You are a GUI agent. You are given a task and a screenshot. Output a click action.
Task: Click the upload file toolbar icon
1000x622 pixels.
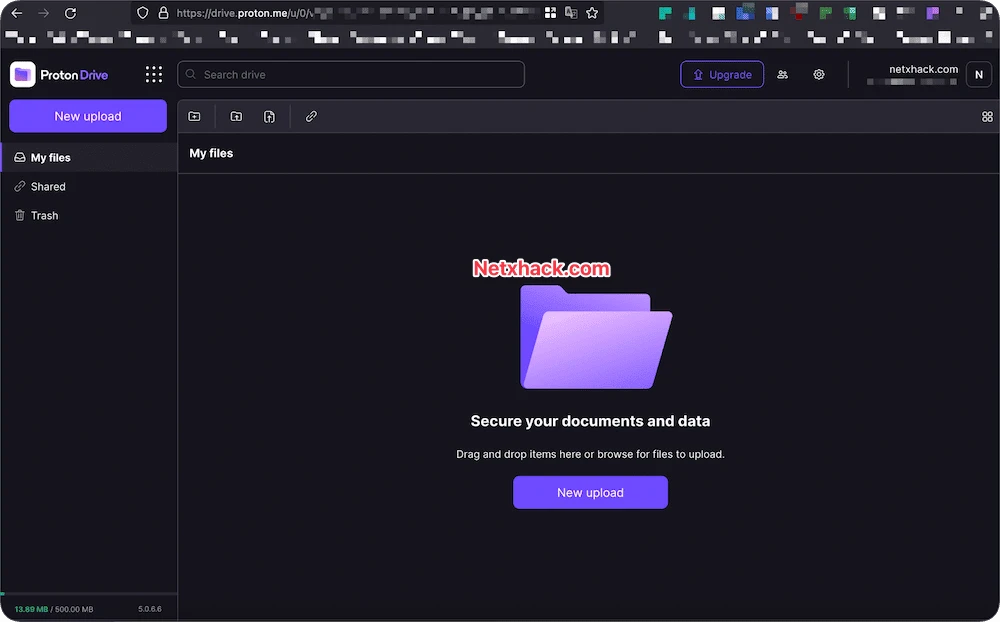click(x=269, y=116)
